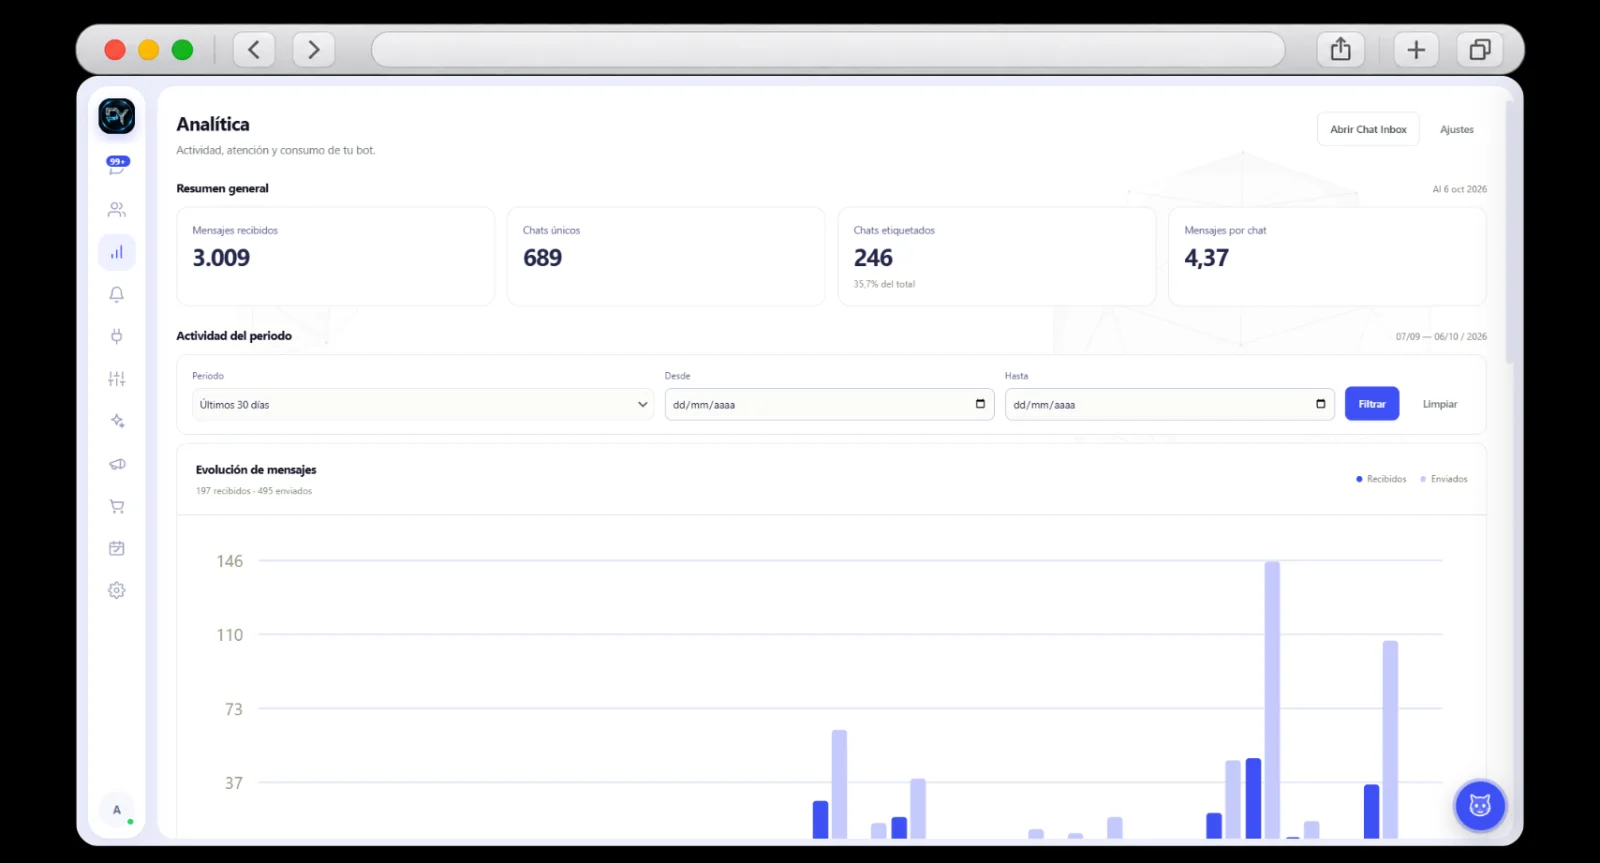Open notifications bell icon in sidebar

[x=117, y=294]
